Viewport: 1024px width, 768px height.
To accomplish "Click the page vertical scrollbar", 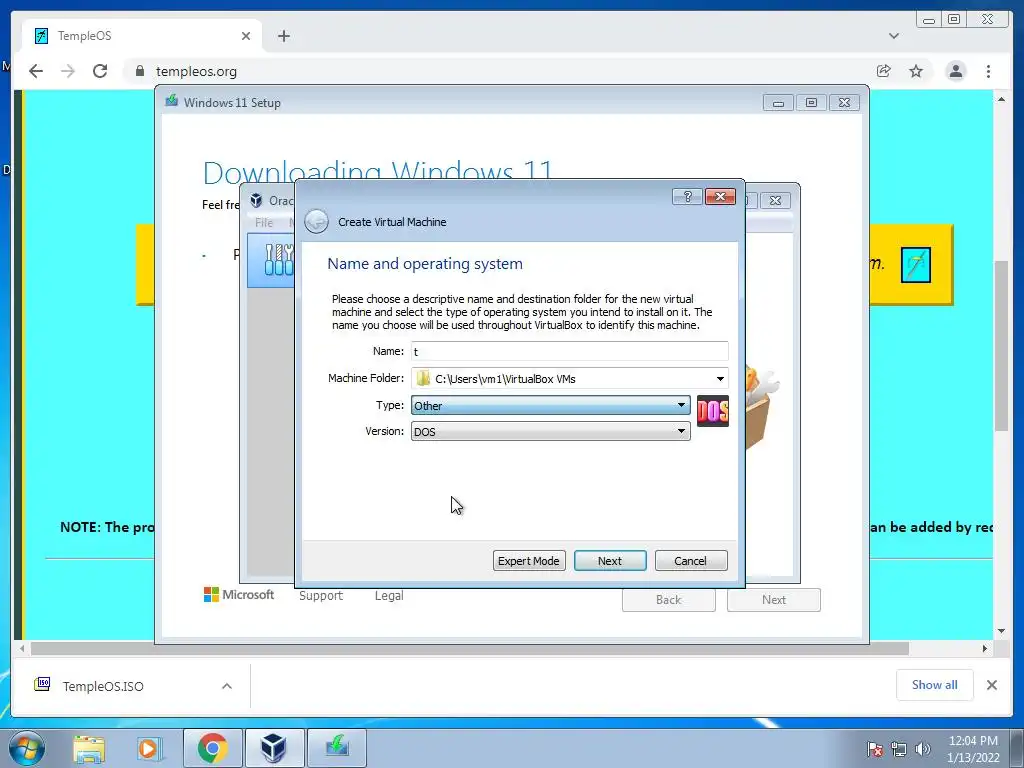I will [x=1001, y=345].
